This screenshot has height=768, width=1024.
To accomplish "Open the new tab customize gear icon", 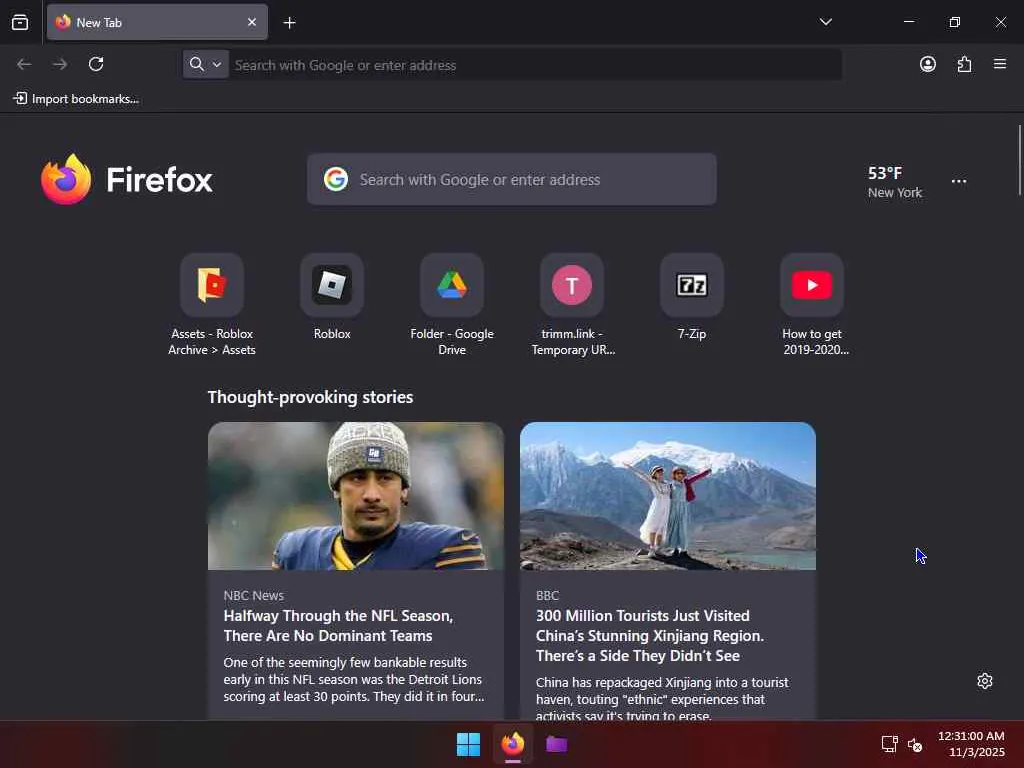I will [x=985, y=681].
